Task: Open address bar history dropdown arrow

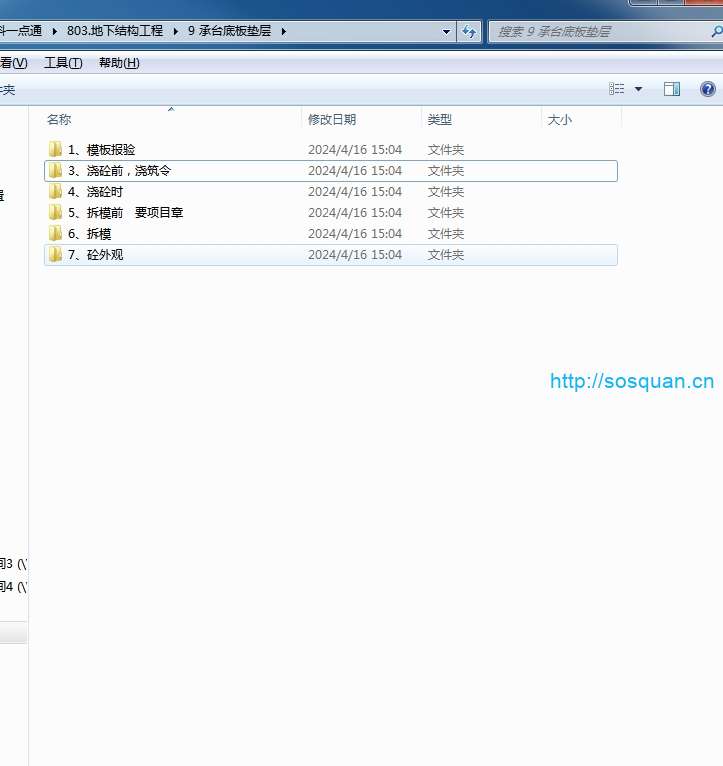Action: [x=446, y=31]
